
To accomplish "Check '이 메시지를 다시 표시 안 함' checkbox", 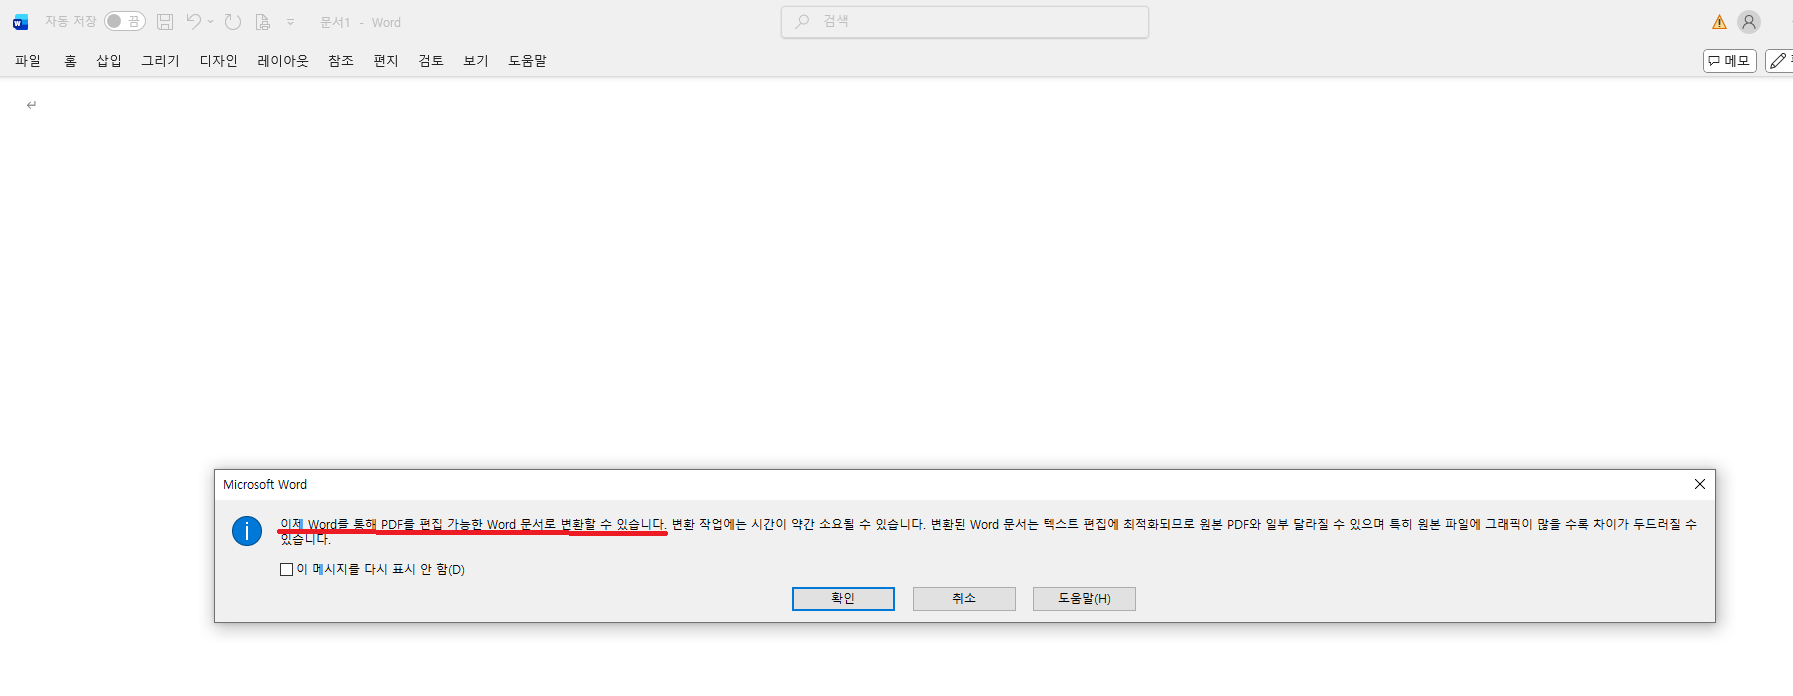I will point(286,570).
